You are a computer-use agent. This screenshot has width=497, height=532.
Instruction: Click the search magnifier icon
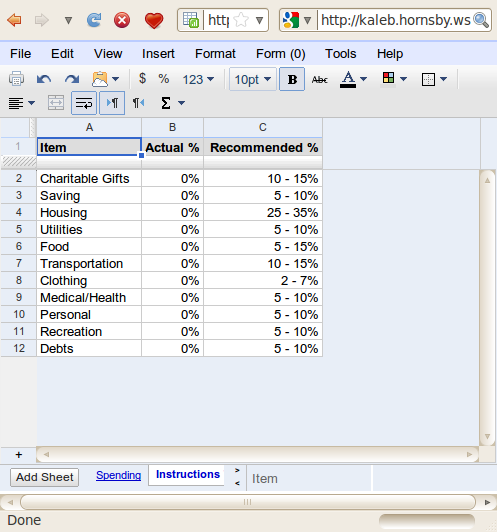coord(481,20)
